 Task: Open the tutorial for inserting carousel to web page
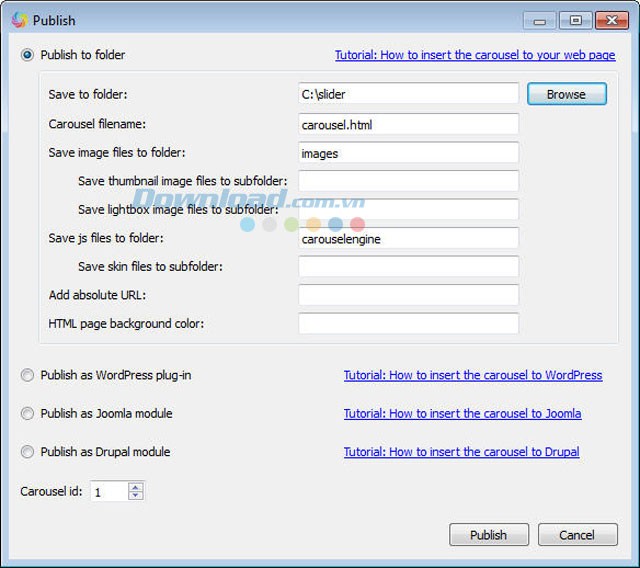pyautogui.click(x=474, y=55)
